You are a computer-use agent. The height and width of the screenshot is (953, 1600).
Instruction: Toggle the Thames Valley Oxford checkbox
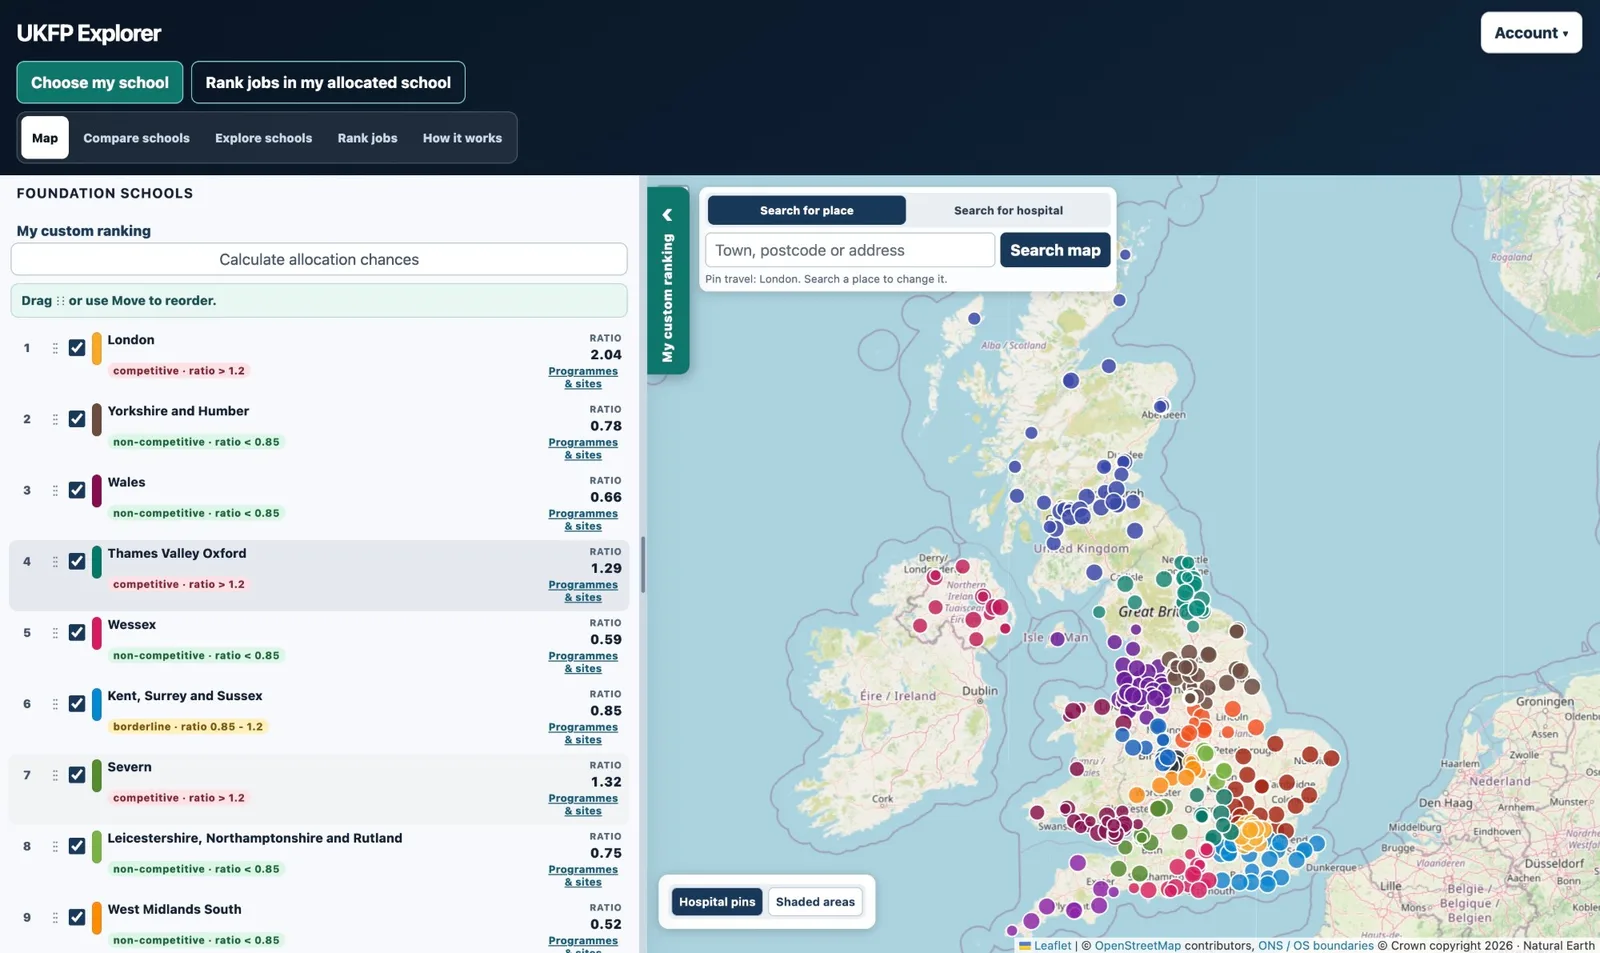coord(77,562)
